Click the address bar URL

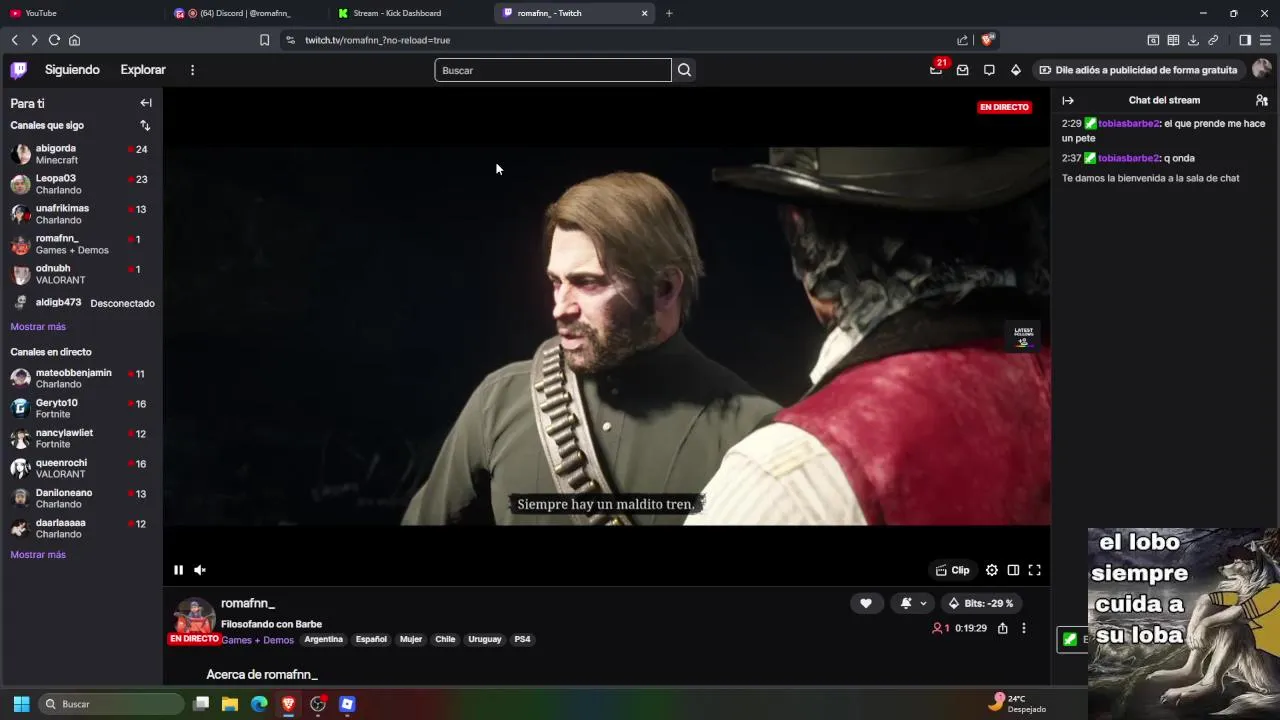pyautogui.click(x=377, y=40)
